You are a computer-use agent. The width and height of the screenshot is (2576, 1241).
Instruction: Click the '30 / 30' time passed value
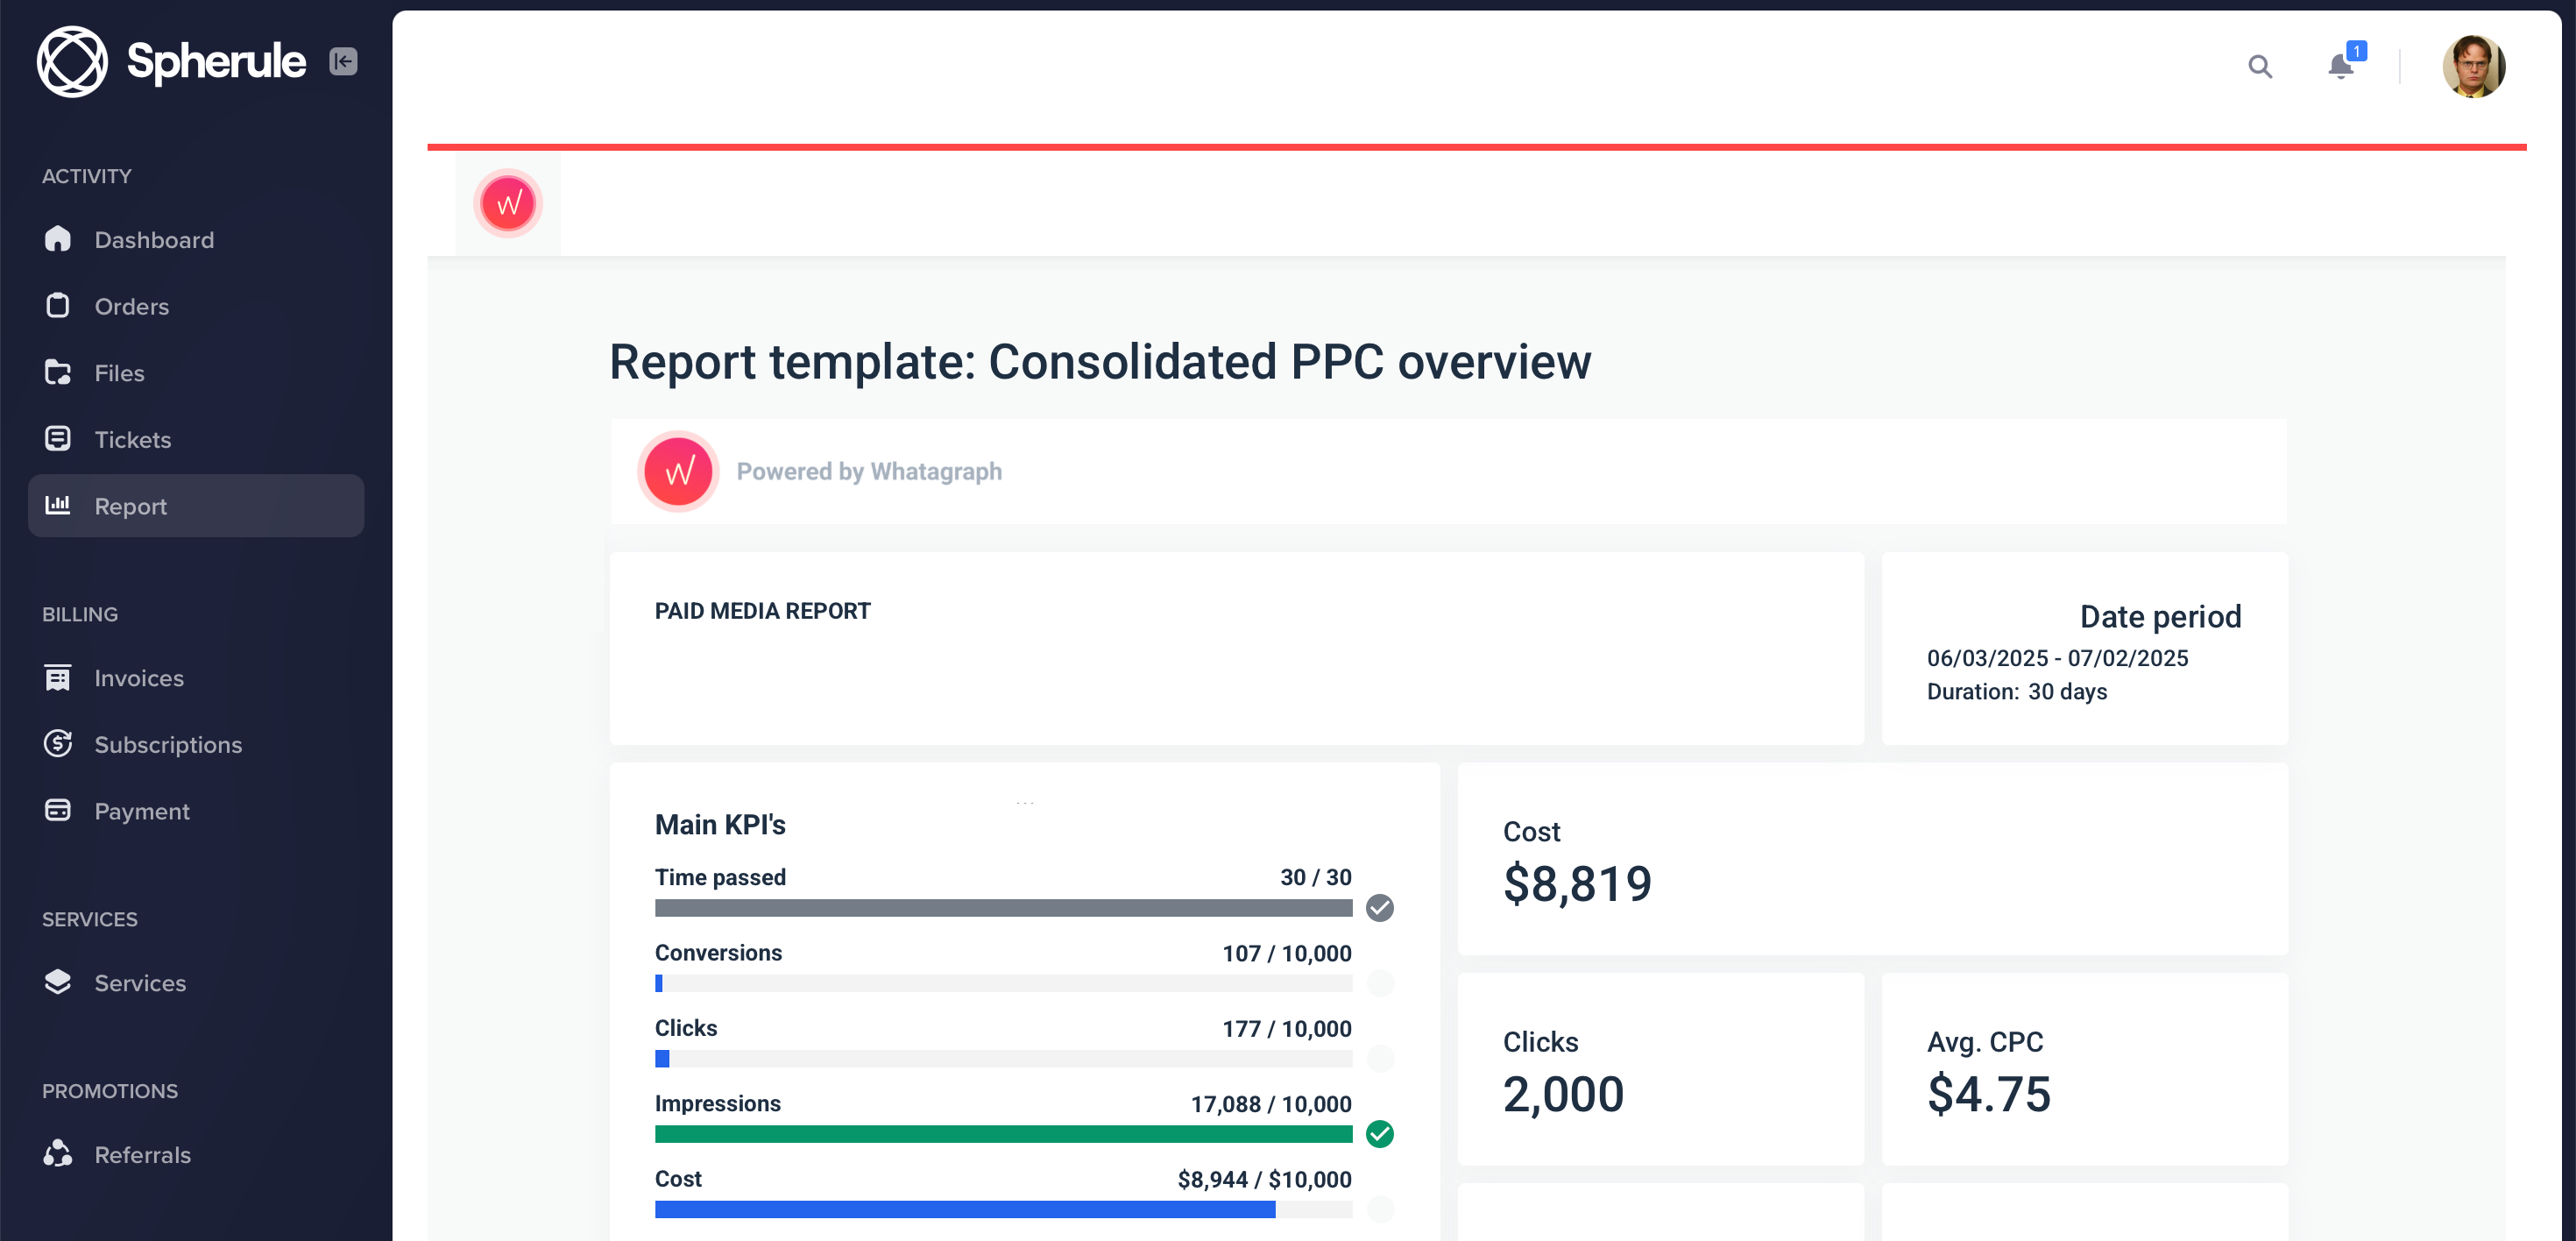click(x=1315, y=877)
